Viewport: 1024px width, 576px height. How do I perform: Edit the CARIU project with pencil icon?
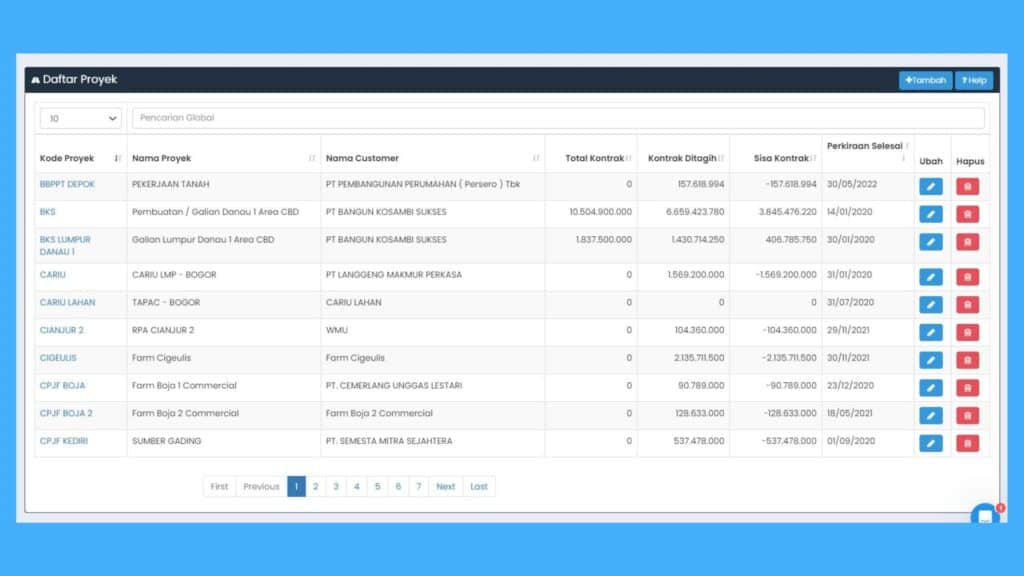click(930, 276)
